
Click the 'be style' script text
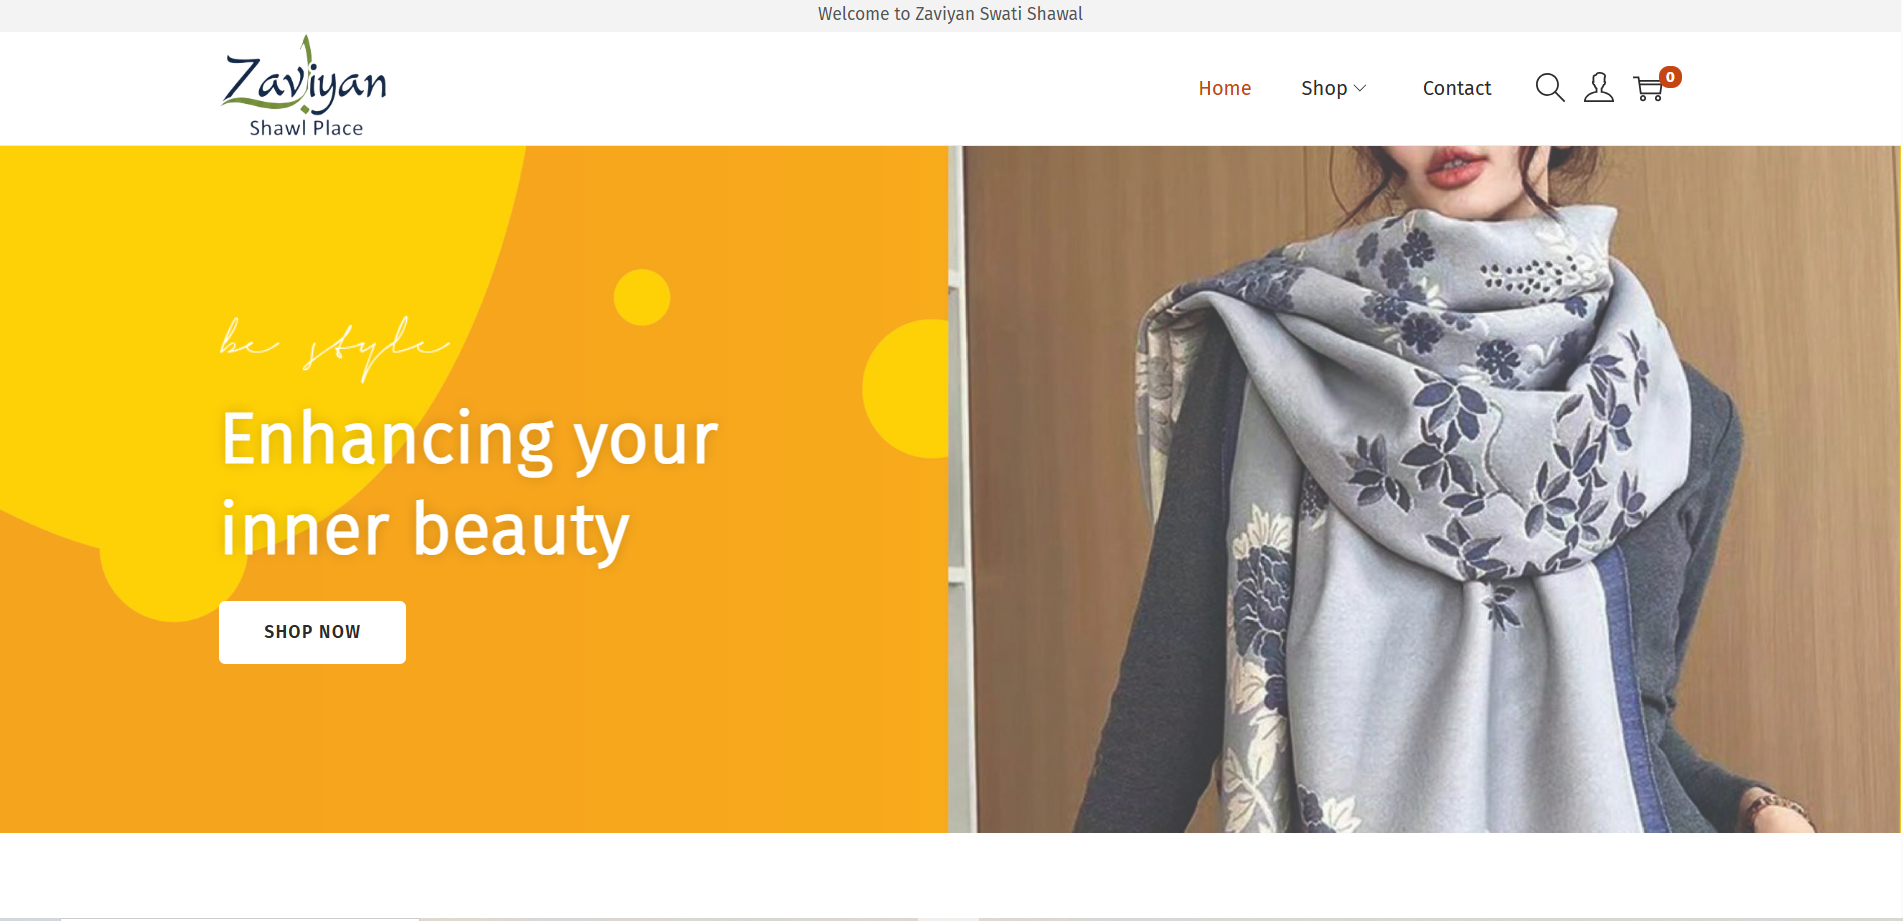click(334, 345)
